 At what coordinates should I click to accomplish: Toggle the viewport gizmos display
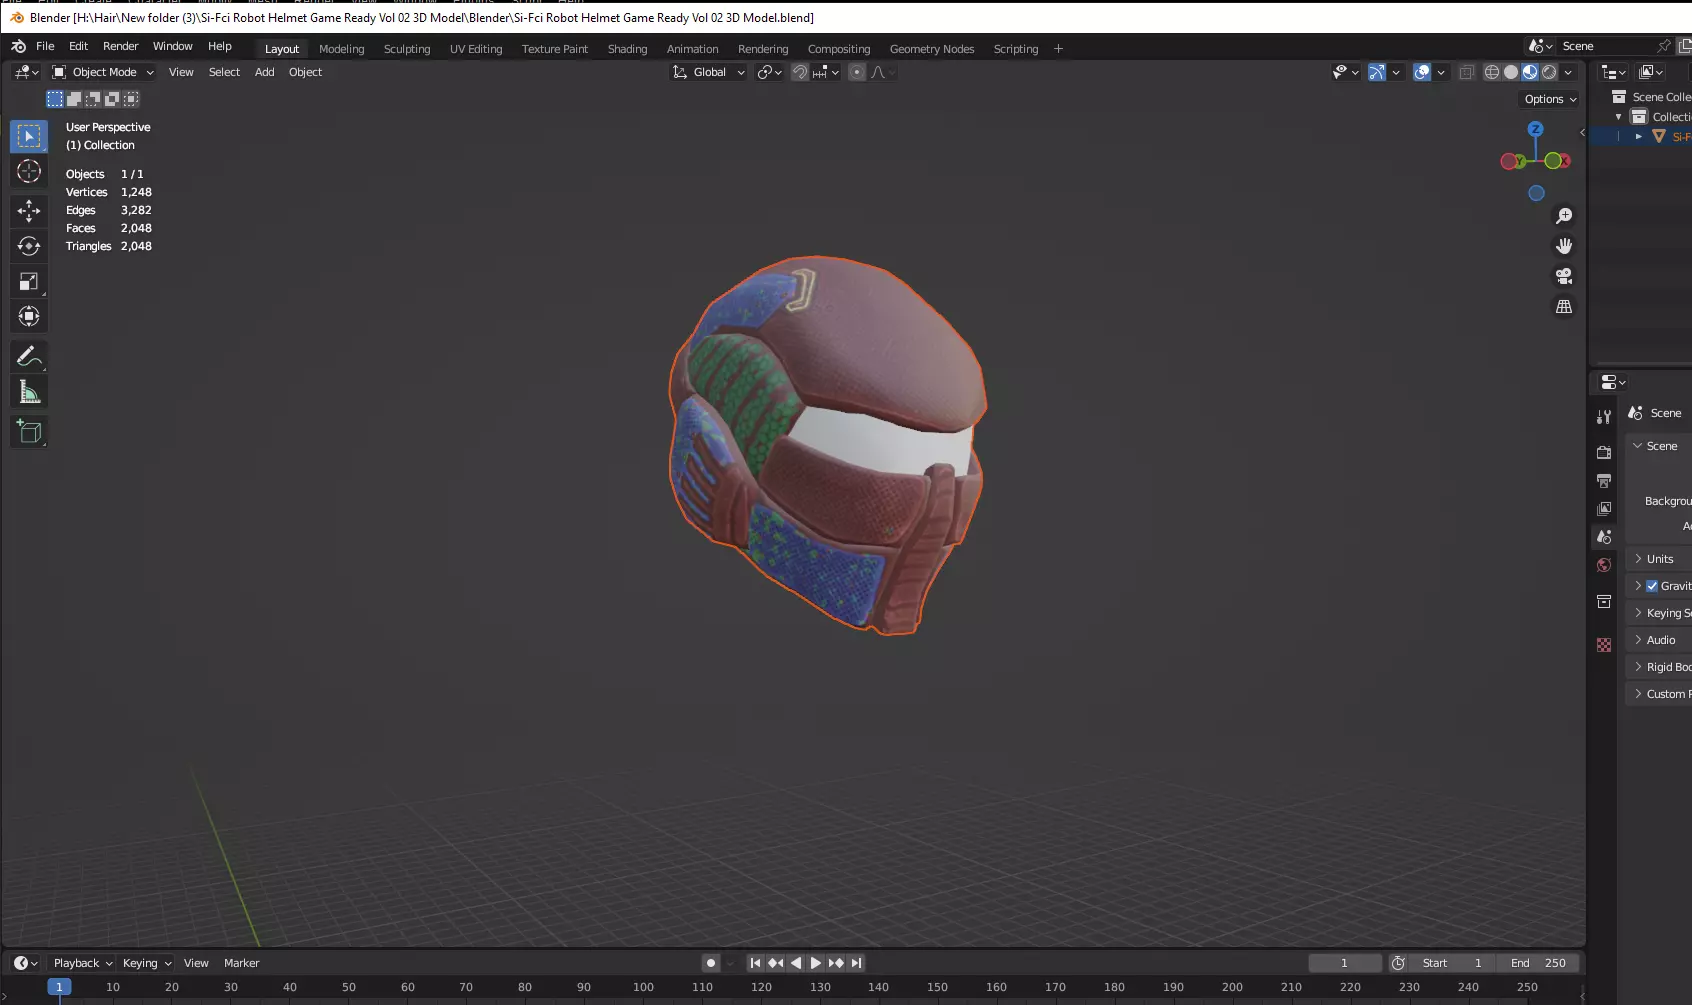click(x=1377, y=72)
